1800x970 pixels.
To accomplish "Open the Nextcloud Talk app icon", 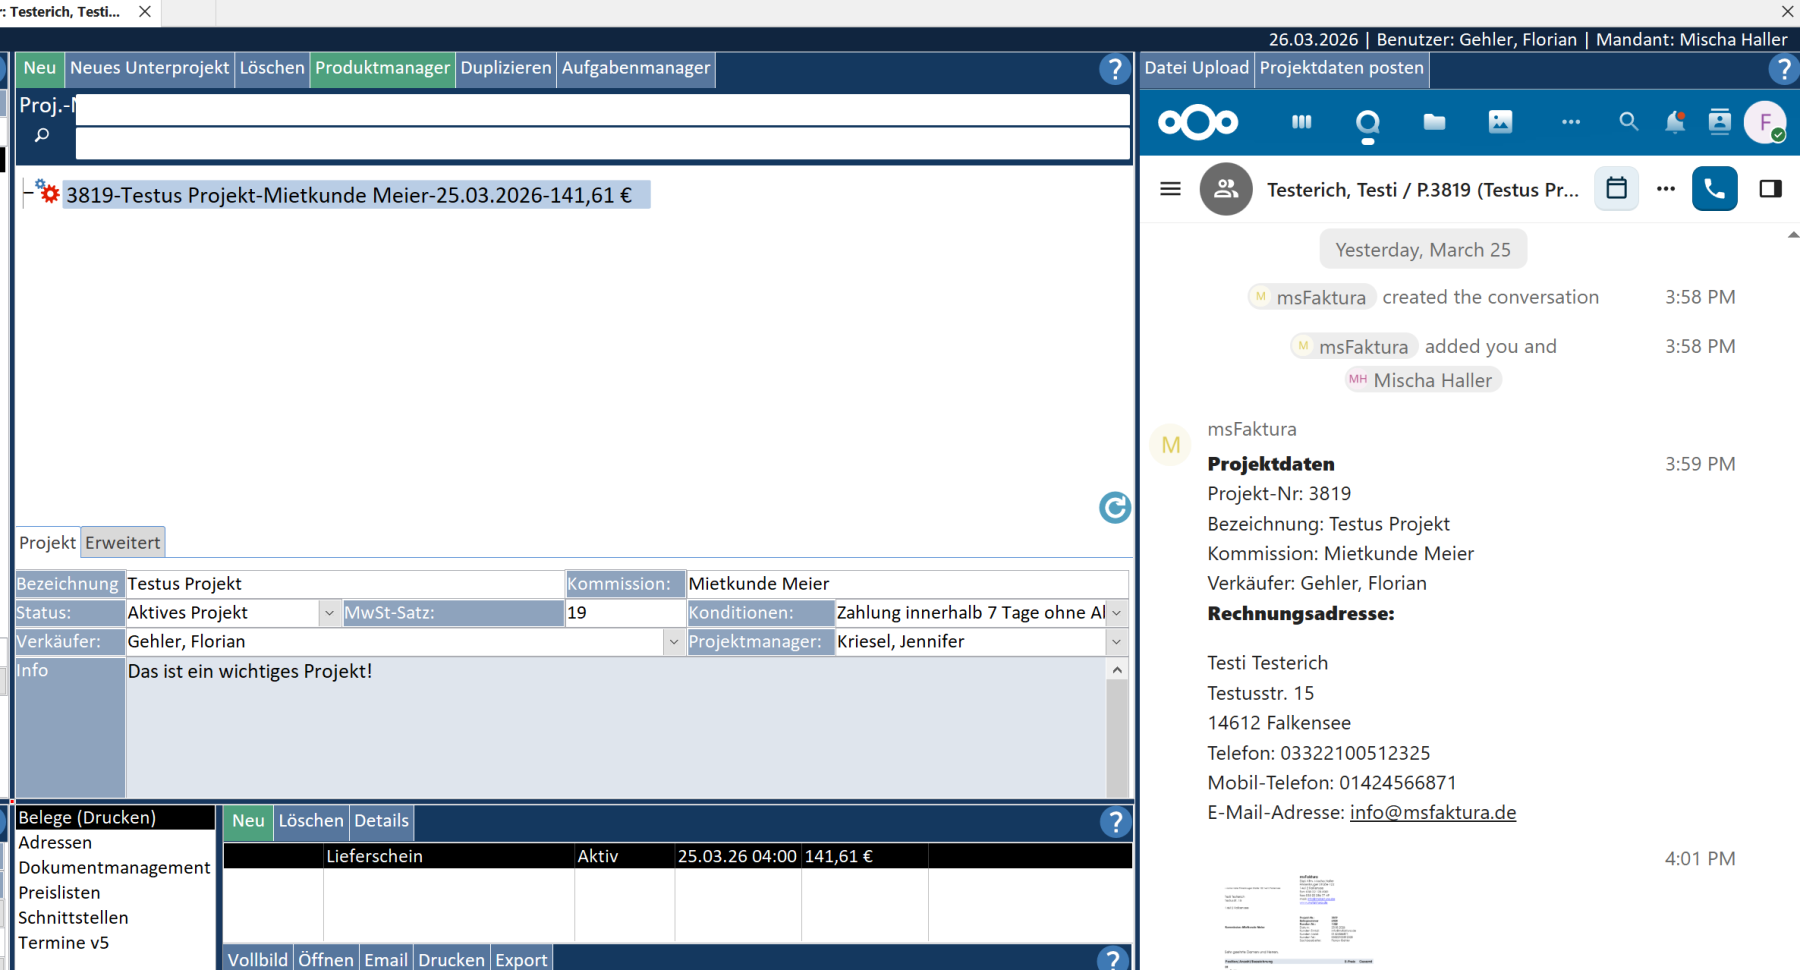I will [x=1367, y=123].
